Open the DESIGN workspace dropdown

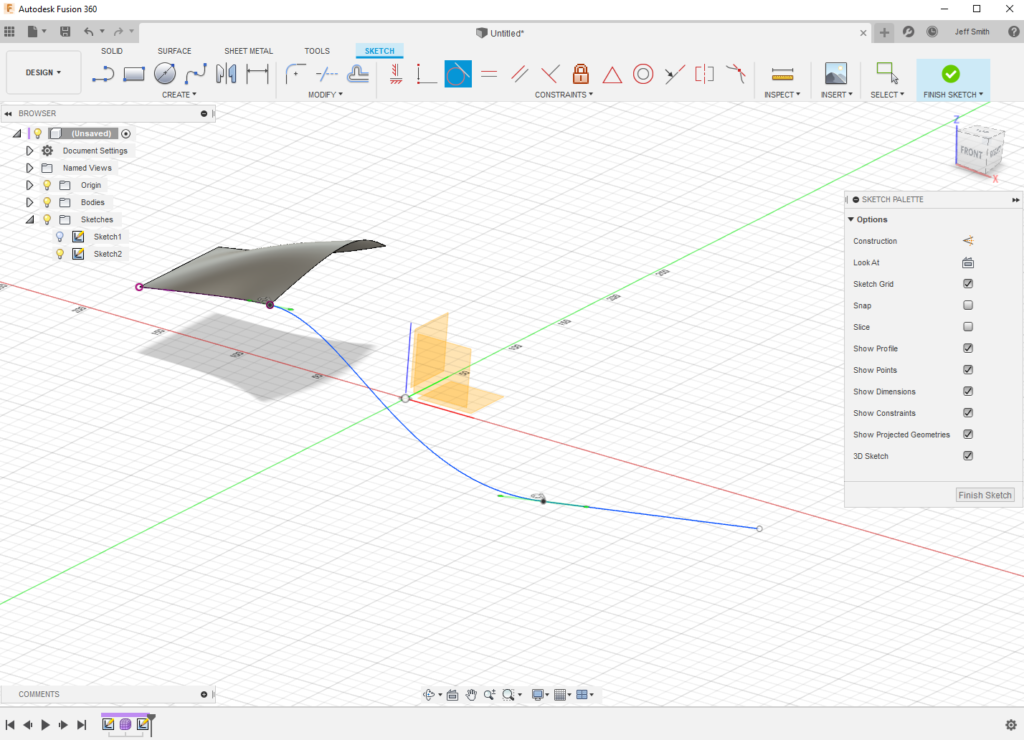pyautogui.click(x=43, y=72)
